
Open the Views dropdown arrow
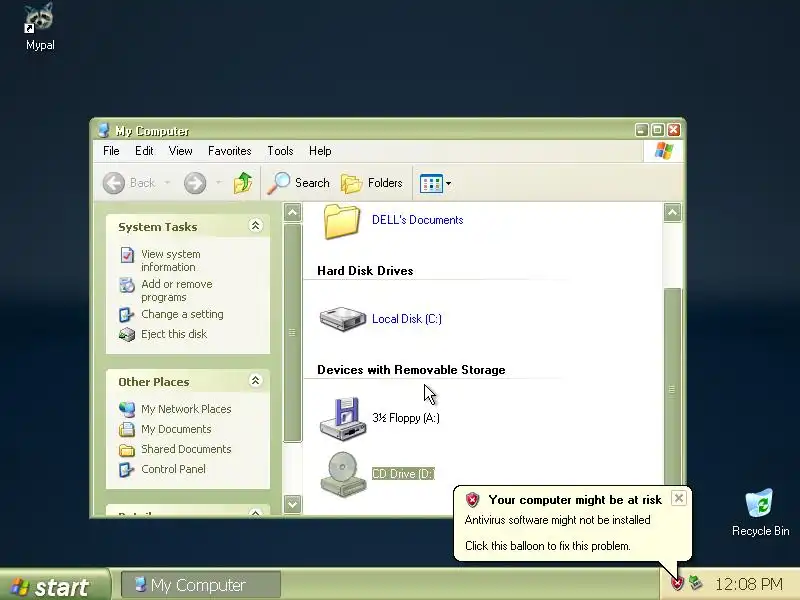(x=448, y=183)
